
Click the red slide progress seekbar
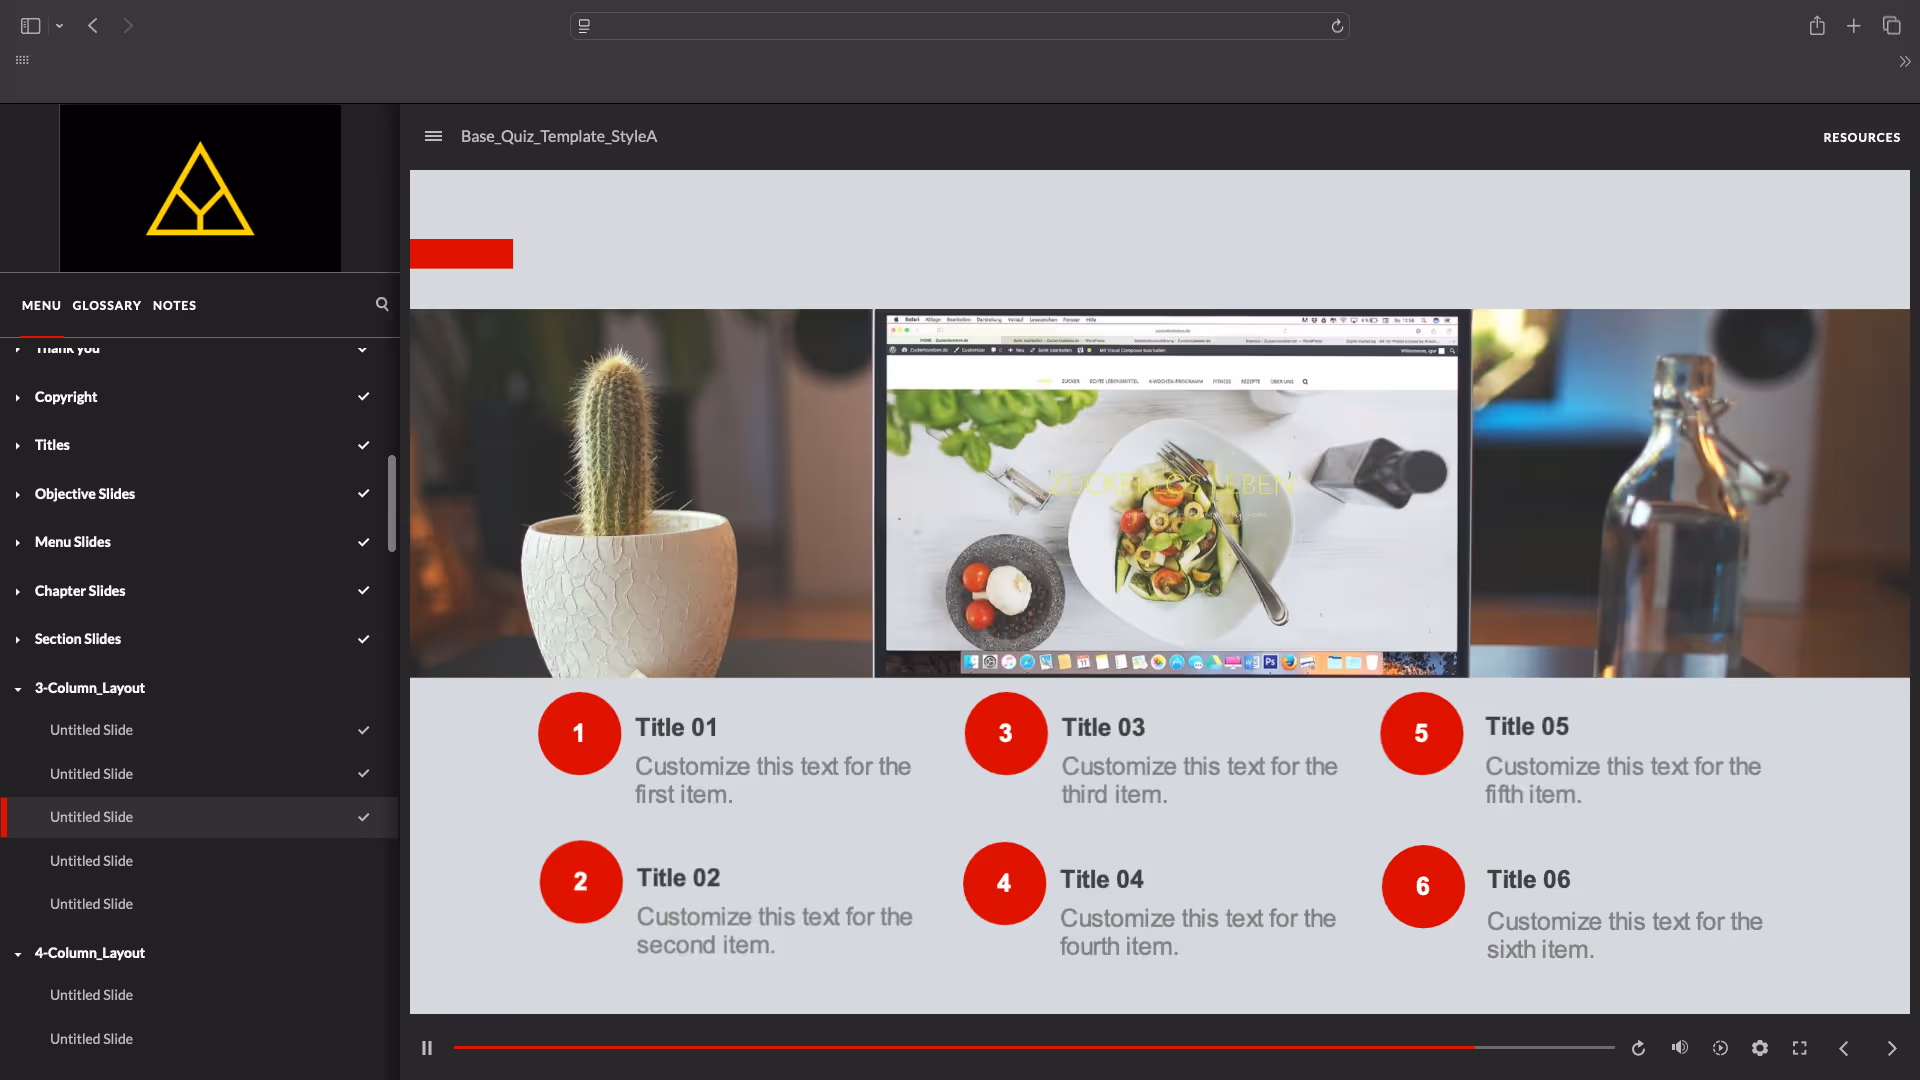pos(960,1047)
